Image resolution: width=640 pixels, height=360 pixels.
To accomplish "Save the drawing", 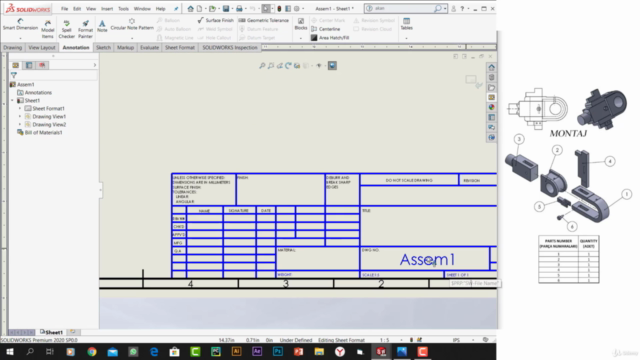I will (x=226, y=8).
